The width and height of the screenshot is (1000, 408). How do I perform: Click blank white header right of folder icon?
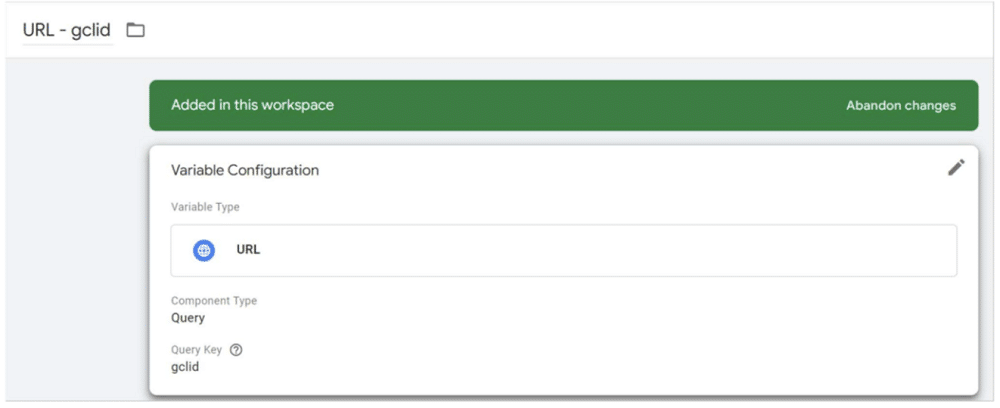[x=550, y=30]
